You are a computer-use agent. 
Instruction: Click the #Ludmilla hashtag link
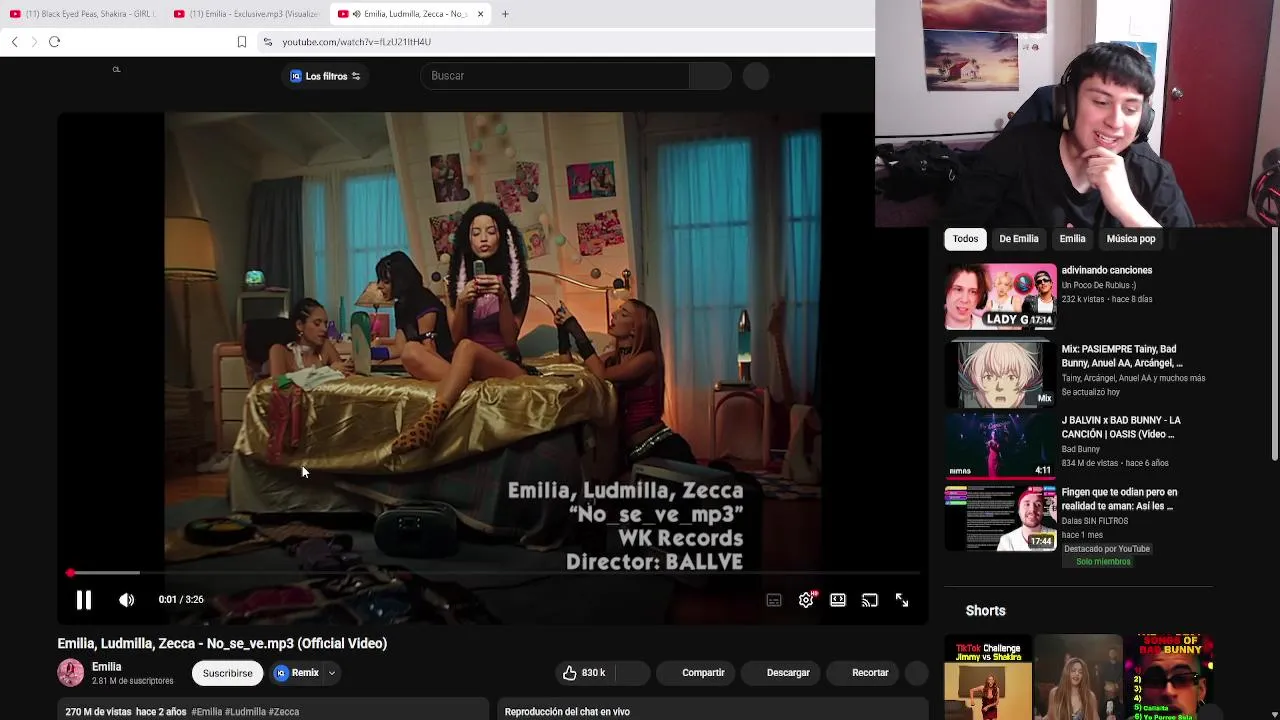[246, 712]
